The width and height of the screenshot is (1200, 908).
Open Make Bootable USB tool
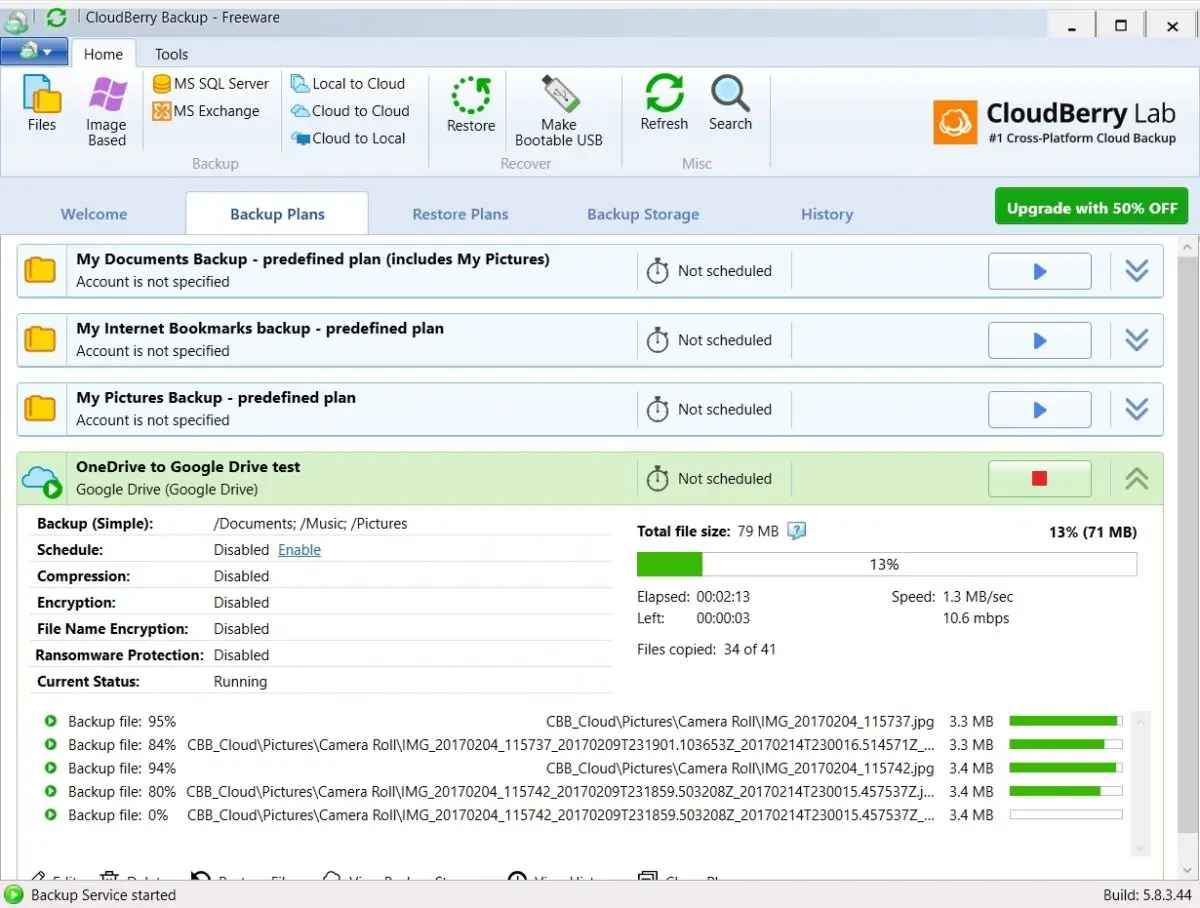pos(559,112)
